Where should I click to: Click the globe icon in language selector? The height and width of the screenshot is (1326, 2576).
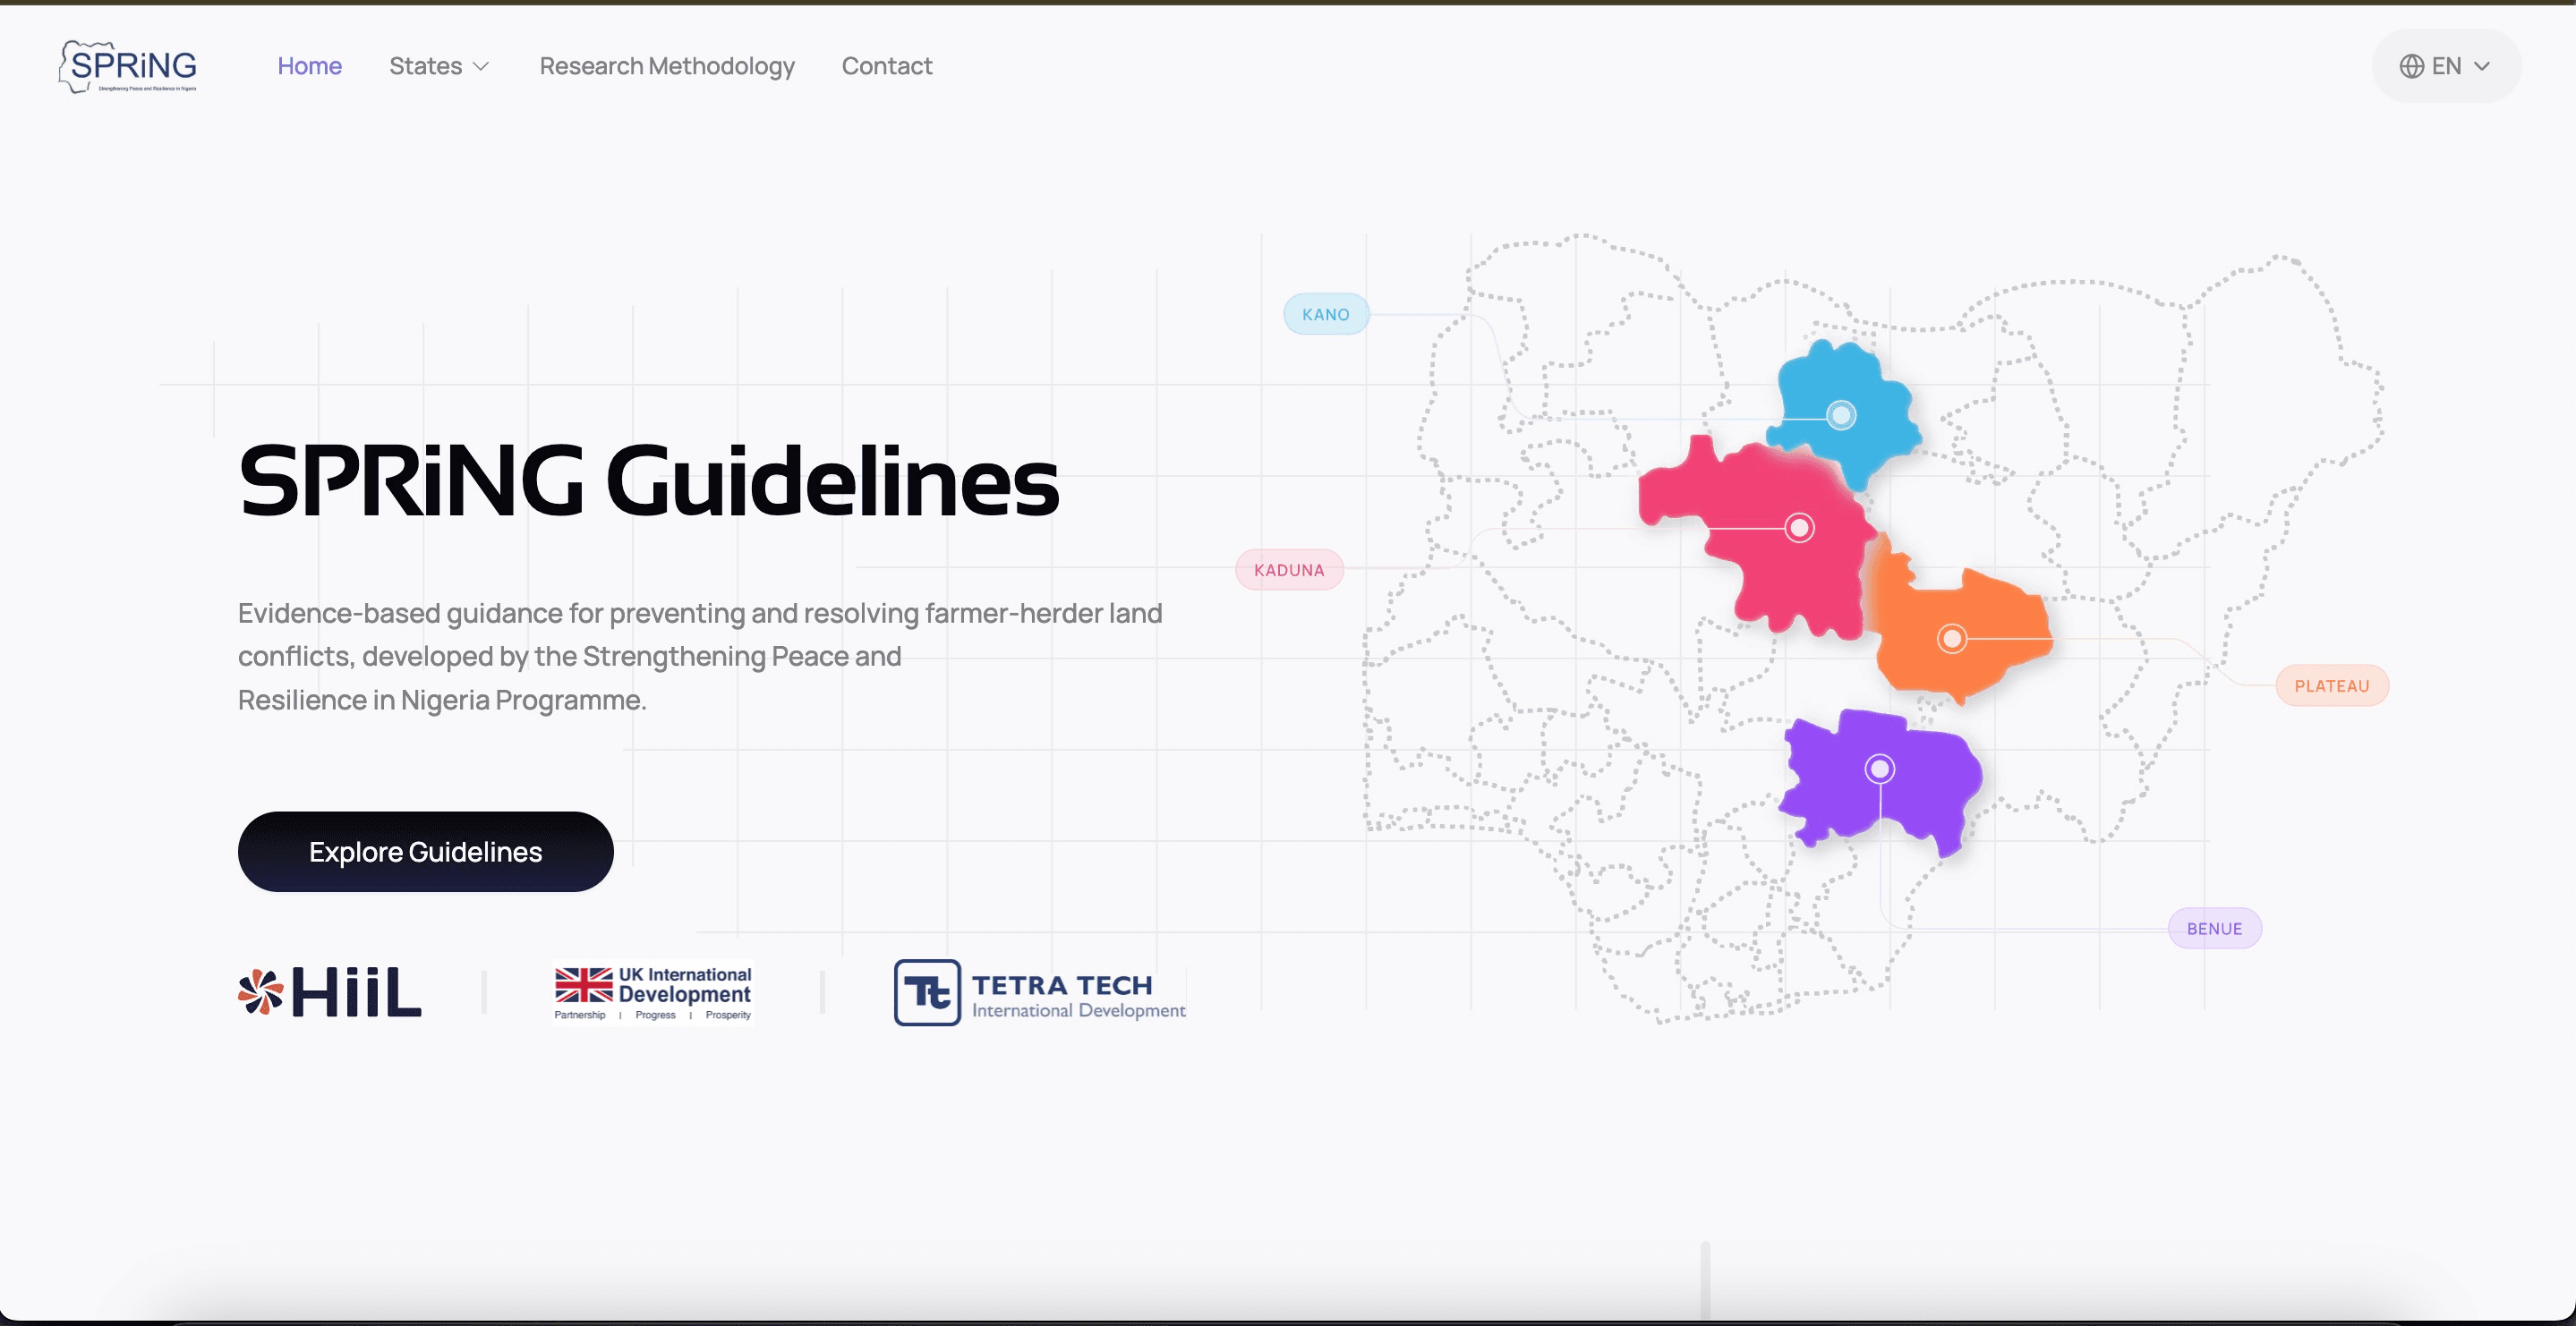click(x=2411, y=66)
